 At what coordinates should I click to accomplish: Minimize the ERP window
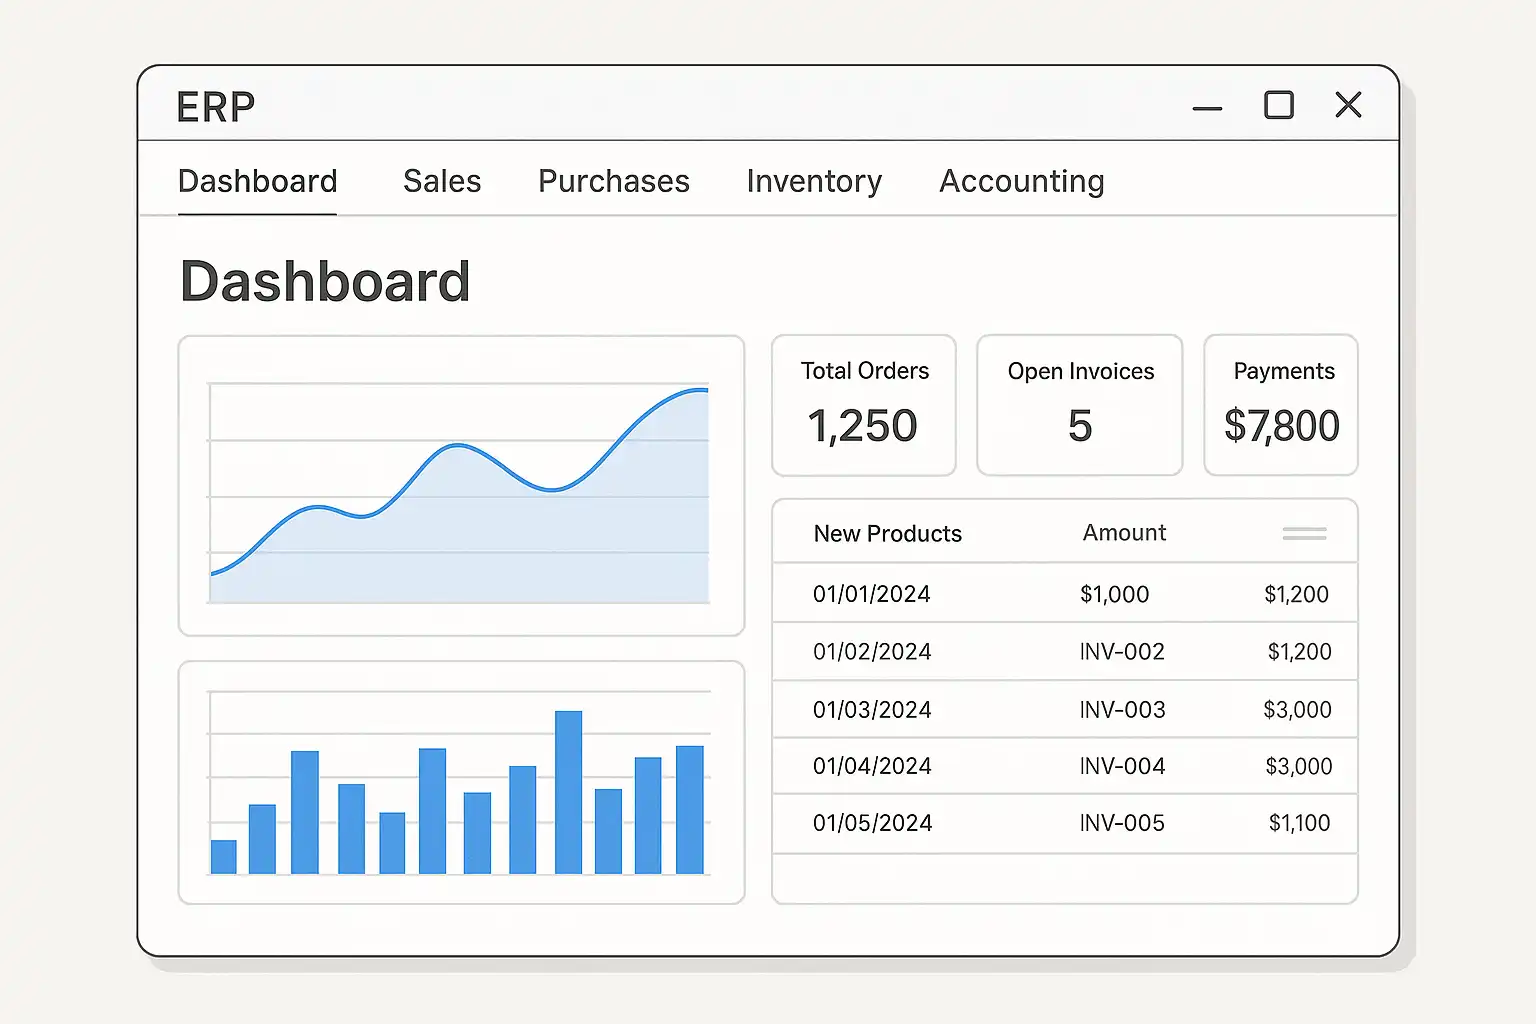1207,107
